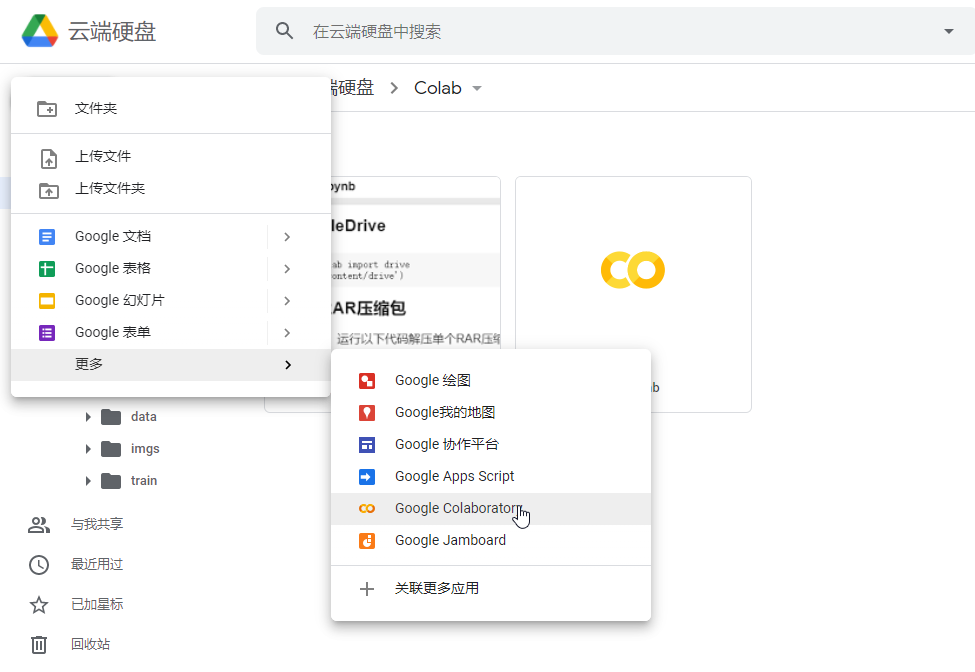Select Google Jamboard from submenu
Image resolution: width=975 pixels, height=672 pixels.
pos(491,541)
